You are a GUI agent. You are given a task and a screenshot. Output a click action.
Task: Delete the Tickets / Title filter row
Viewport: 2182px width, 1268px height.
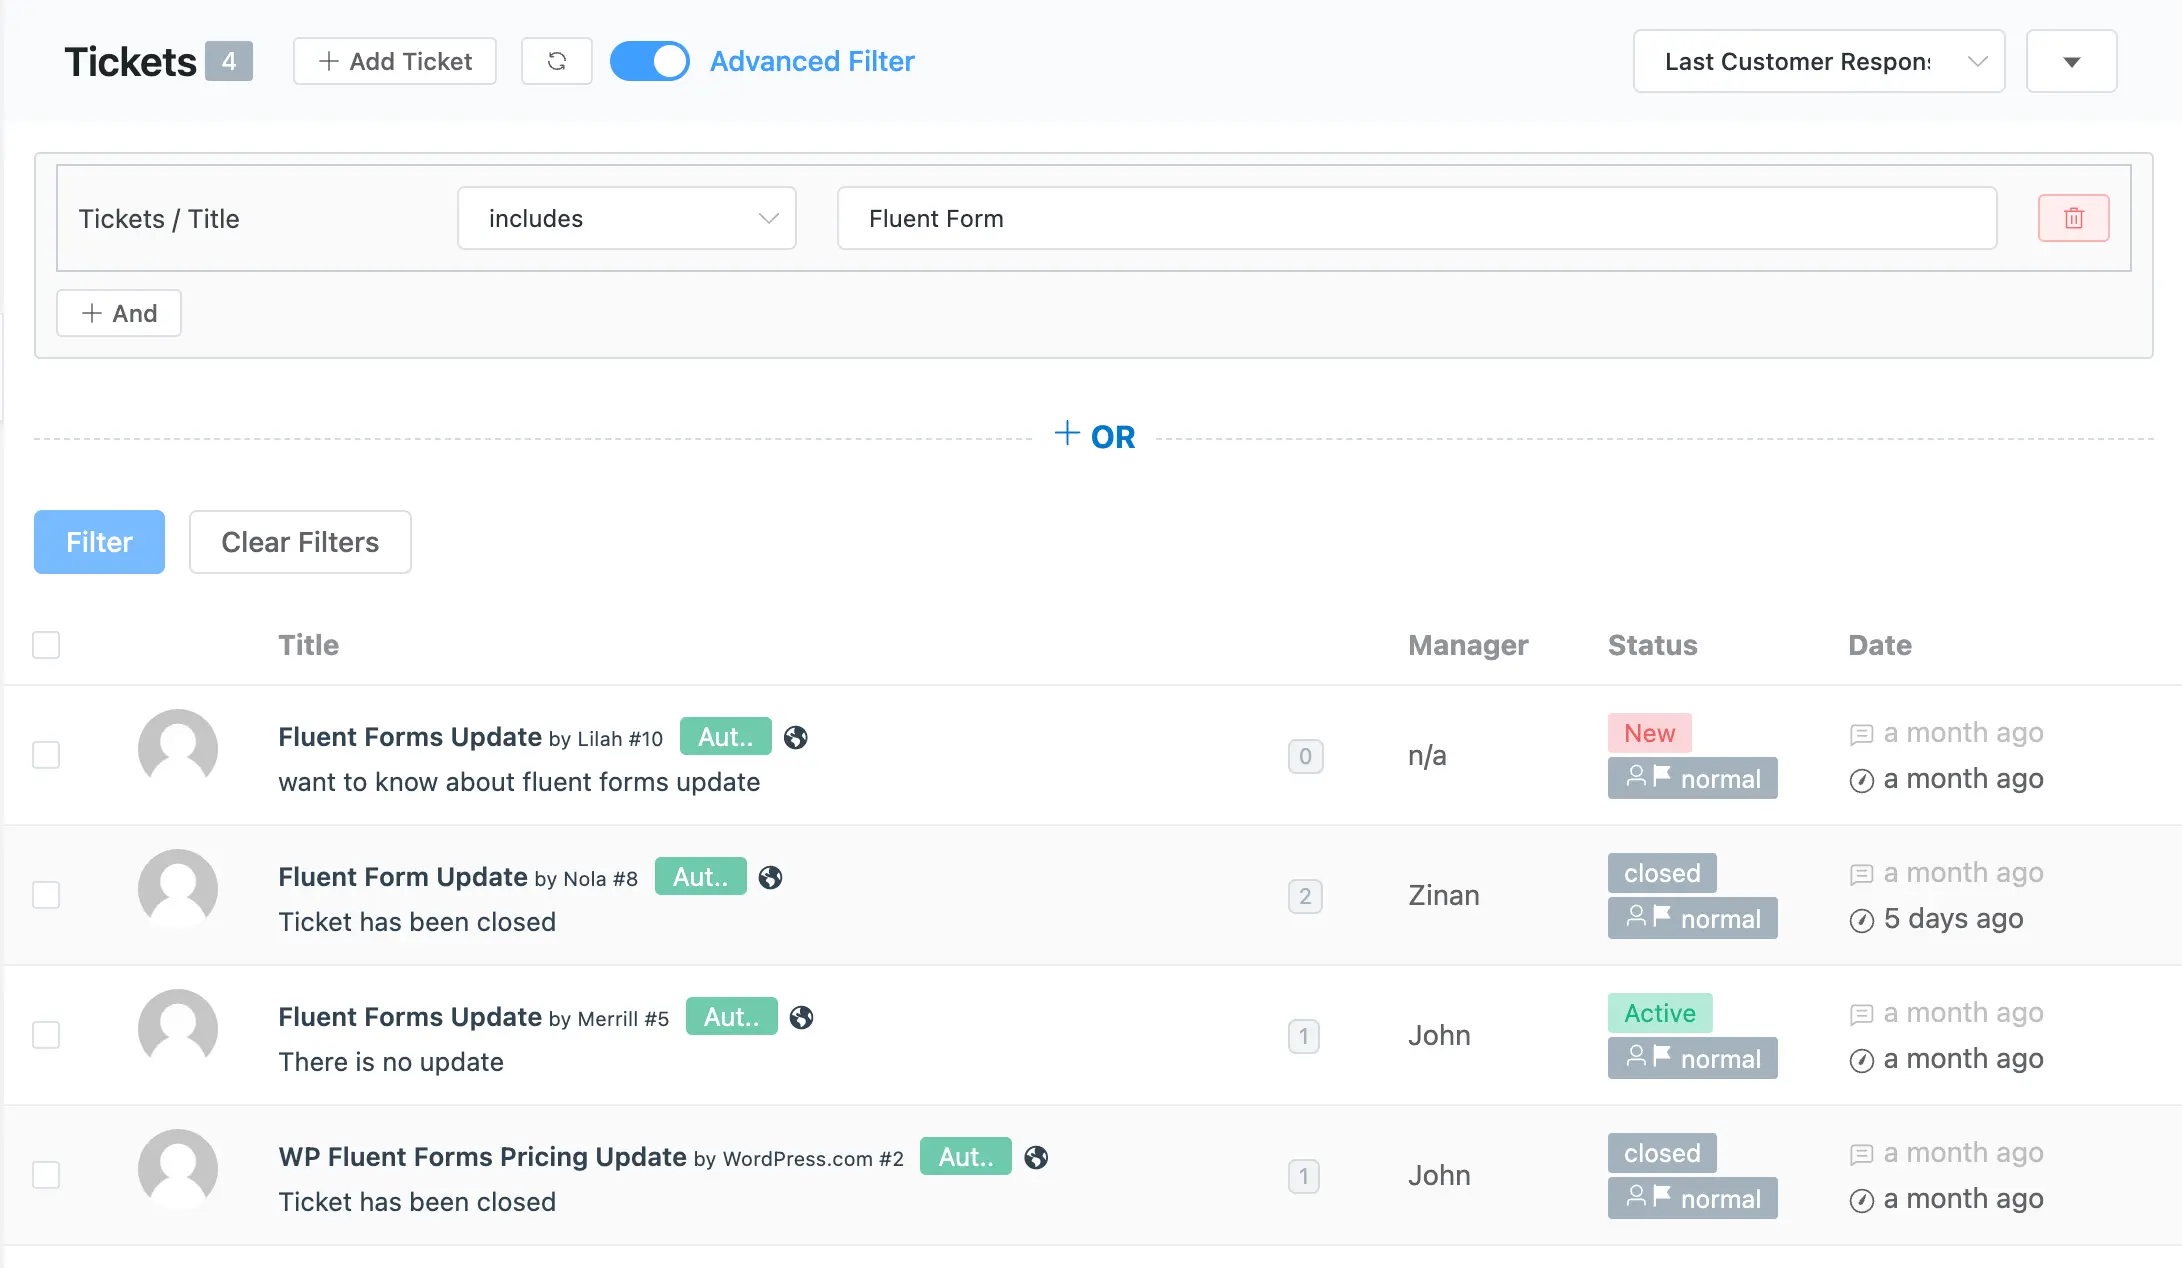2073,218
